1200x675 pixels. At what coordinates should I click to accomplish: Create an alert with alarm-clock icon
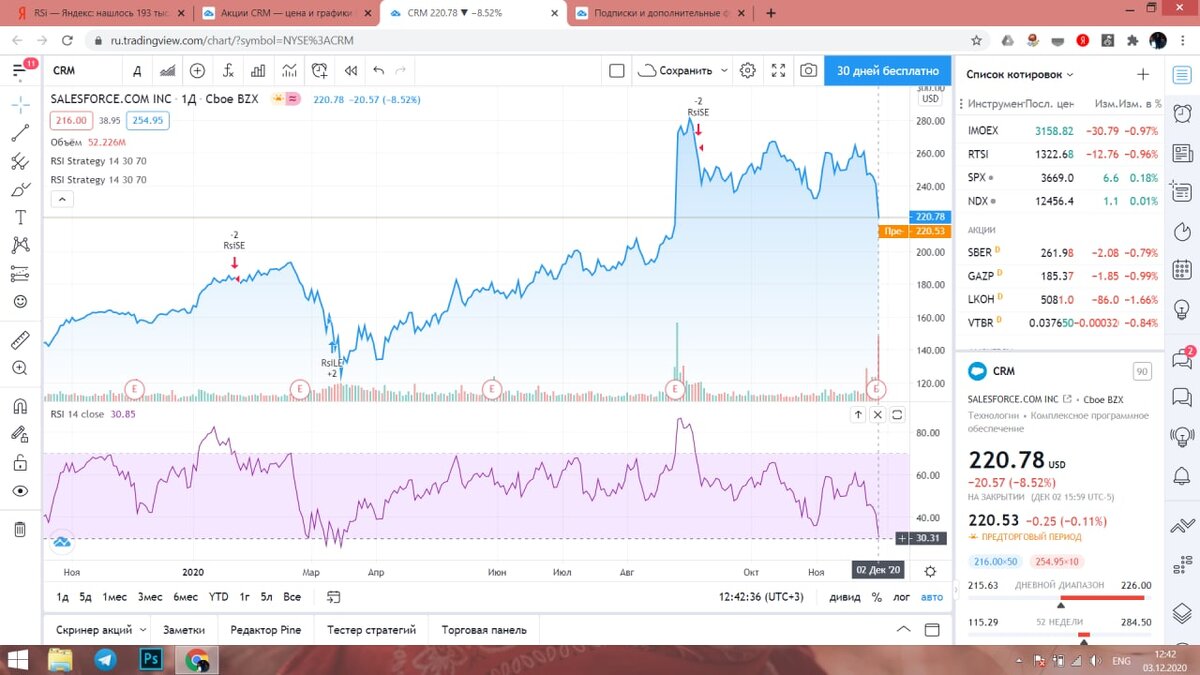click(320, 71)
